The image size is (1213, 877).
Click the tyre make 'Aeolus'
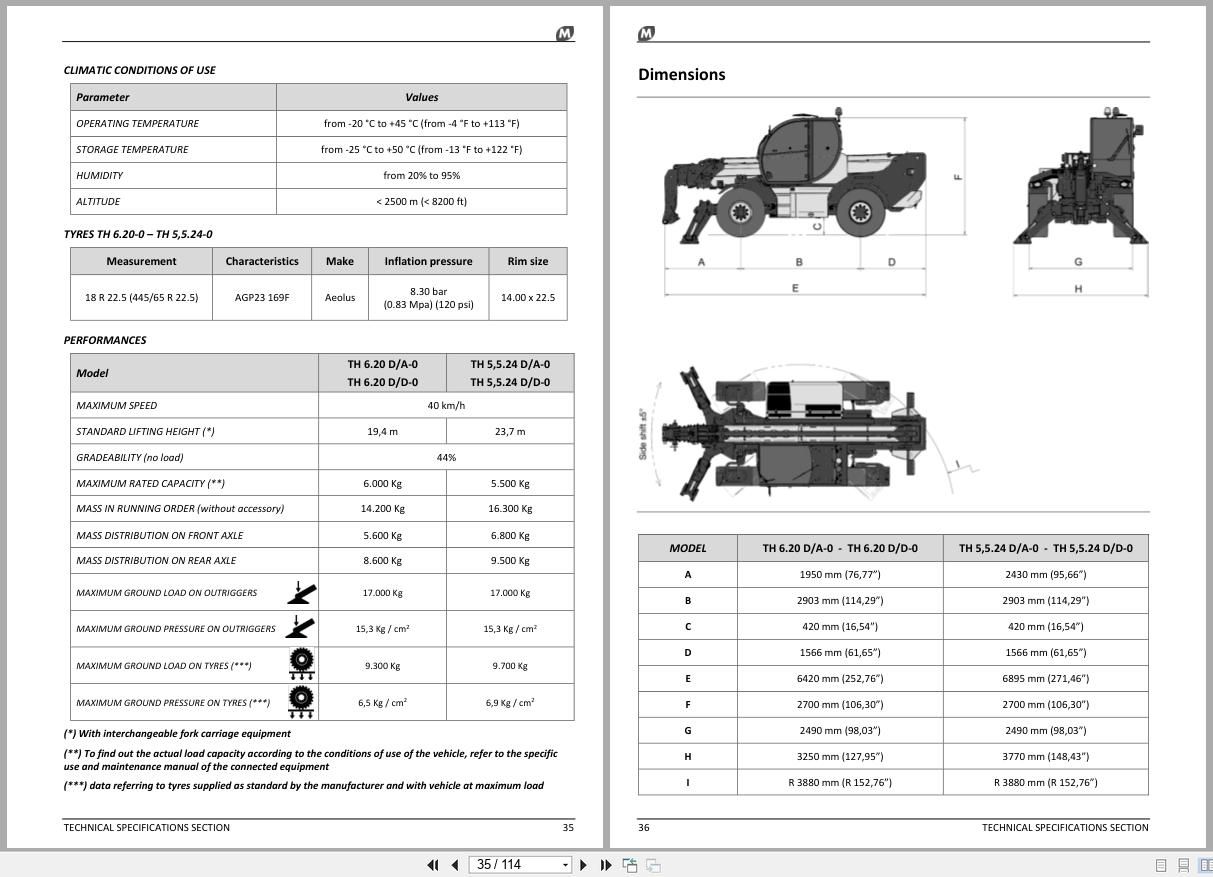pyautogui.click(x=340, y=297)
